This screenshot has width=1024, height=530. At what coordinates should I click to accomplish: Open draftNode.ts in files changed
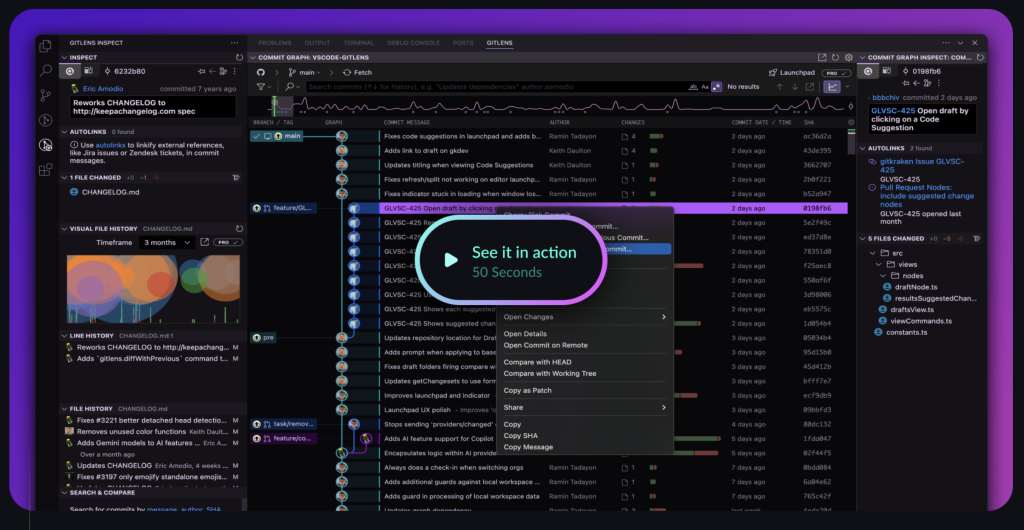(x=914, y=287)
